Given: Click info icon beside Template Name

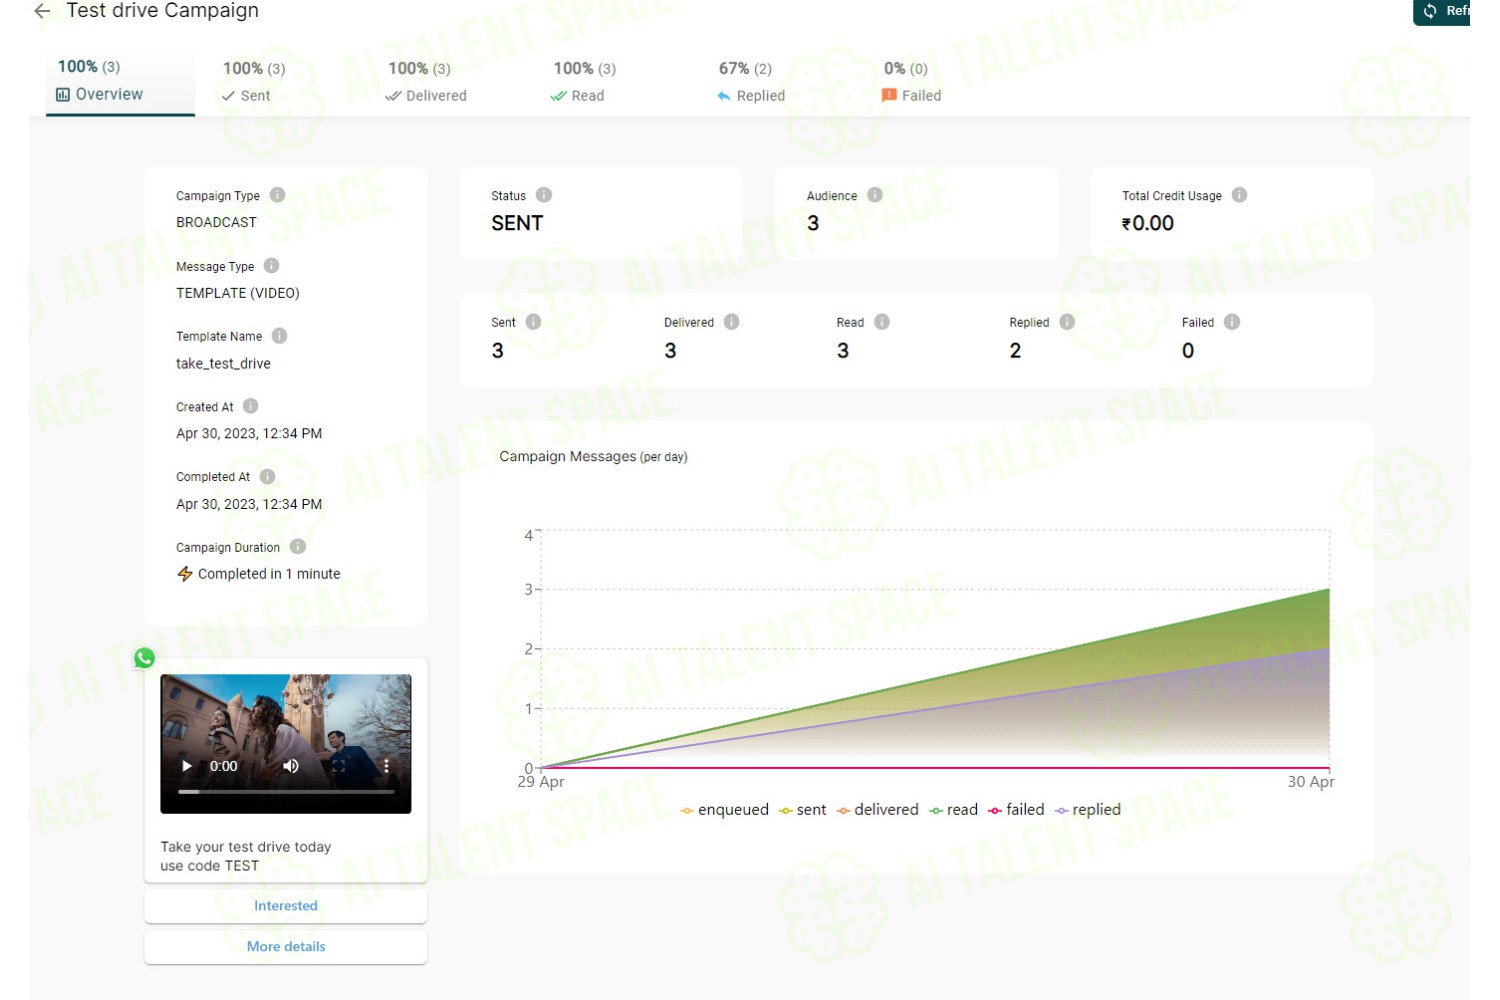Looking at the screenshot, I should pyautogui.click(x=280, y=336).
